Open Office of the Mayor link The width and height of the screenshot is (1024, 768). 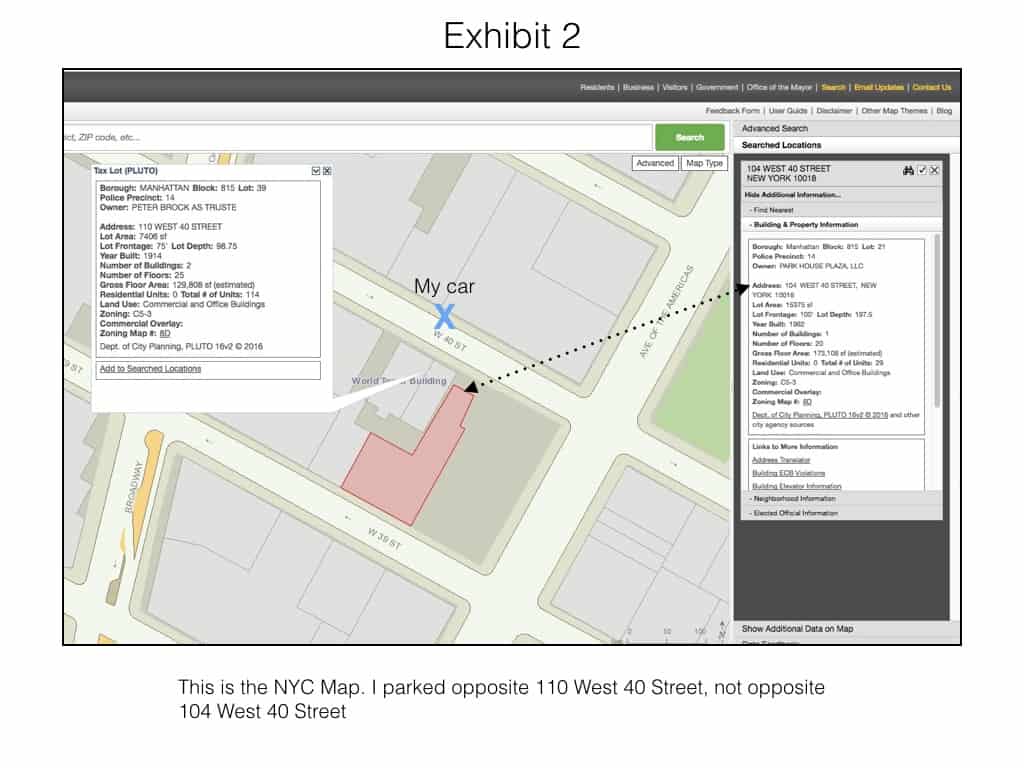pos(779,88)
